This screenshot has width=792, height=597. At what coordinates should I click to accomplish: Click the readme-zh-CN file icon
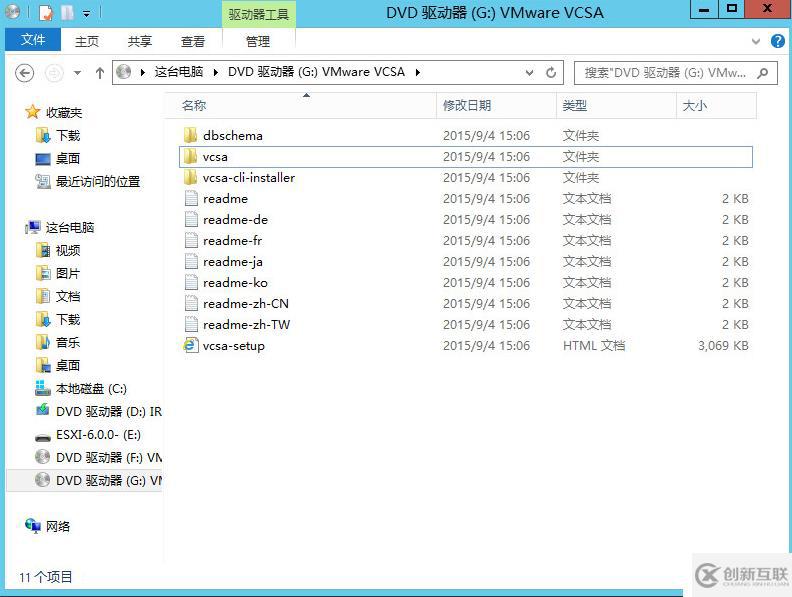point(191,304)
